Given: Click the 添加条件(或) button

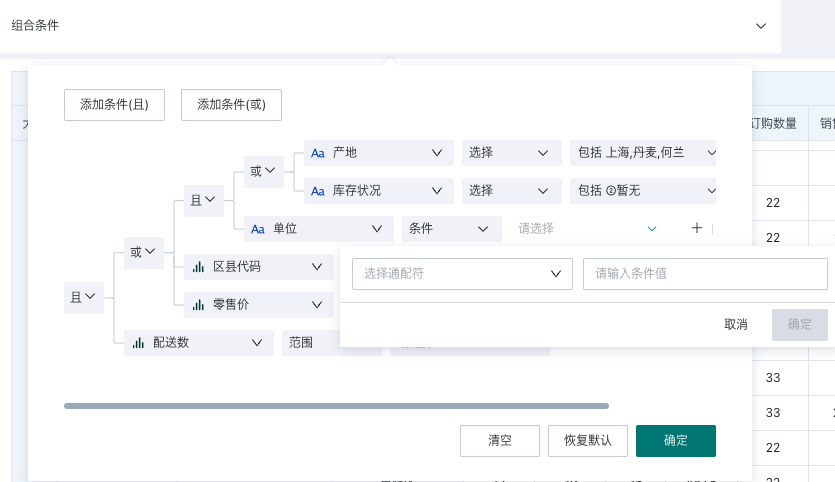Looking at the screenshot, I should pos(231,105).
